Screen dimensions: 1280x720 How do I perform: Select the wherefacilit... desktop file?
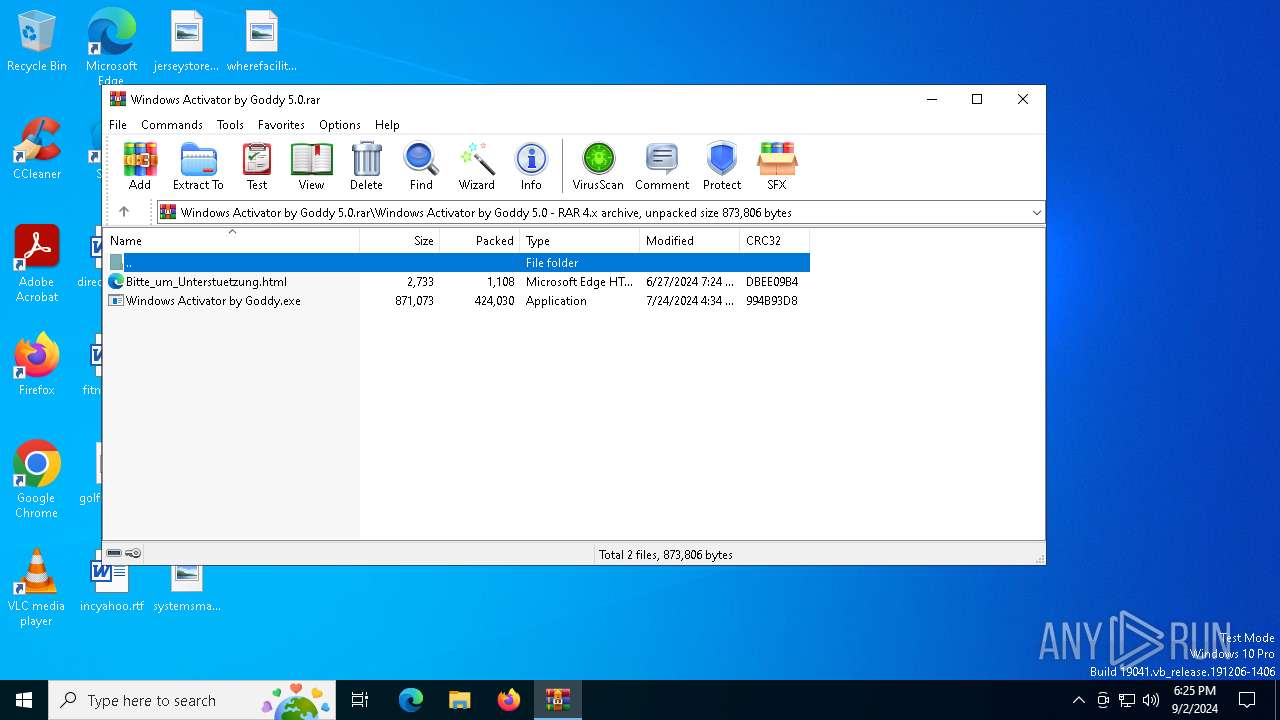point(262,41)
